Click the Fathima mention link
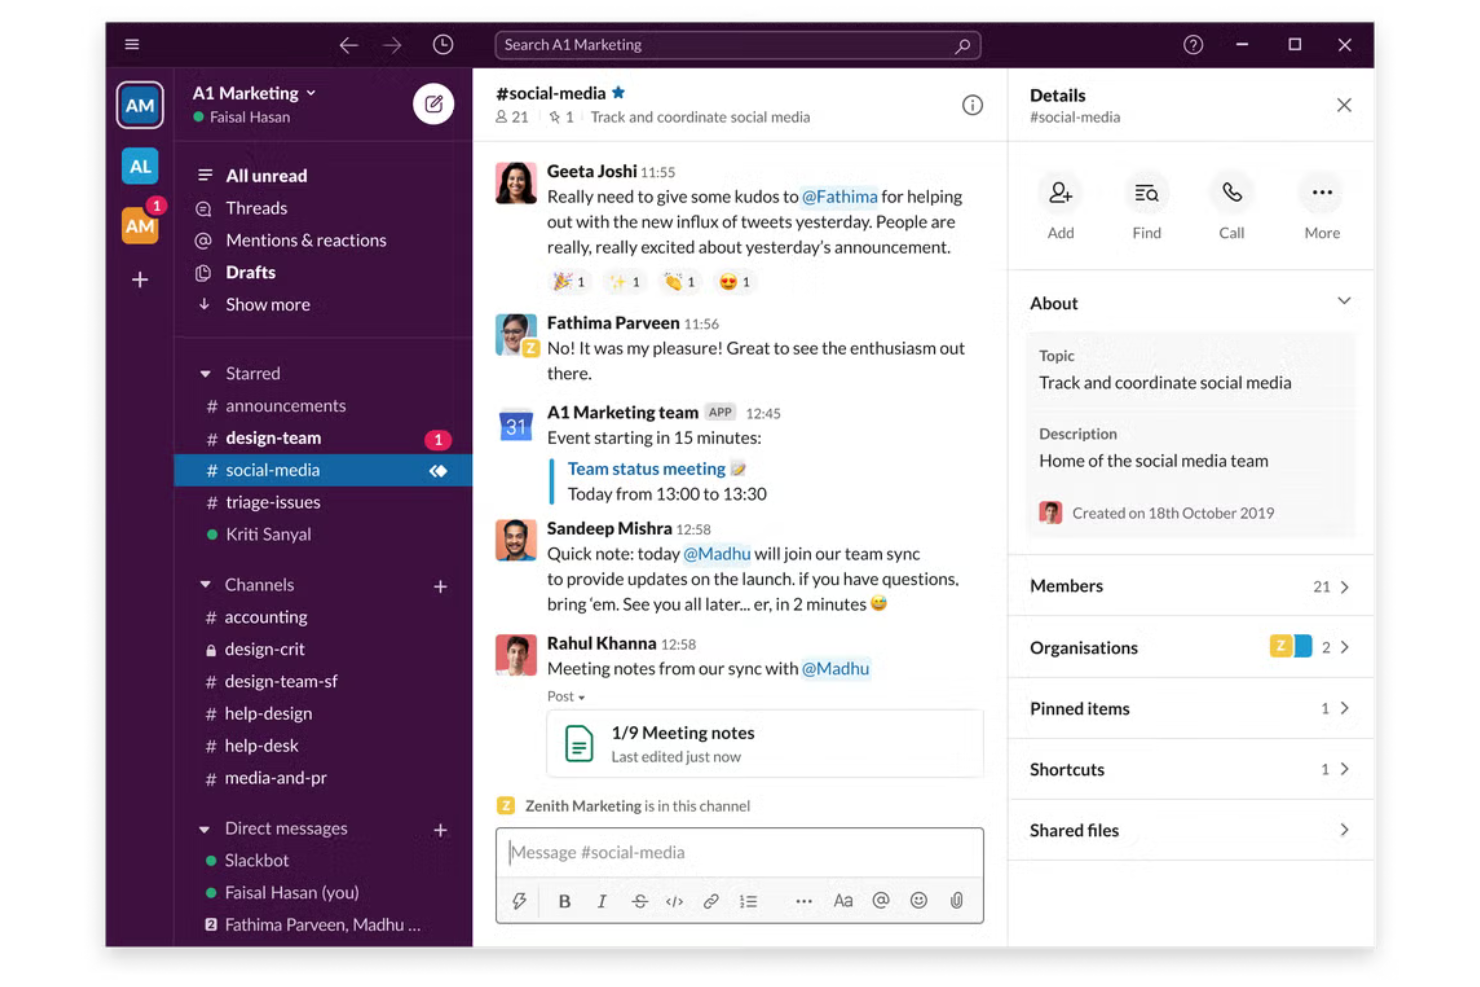Image resolution: width=1480 pixels, height=987 pixels. pos(839,196)
